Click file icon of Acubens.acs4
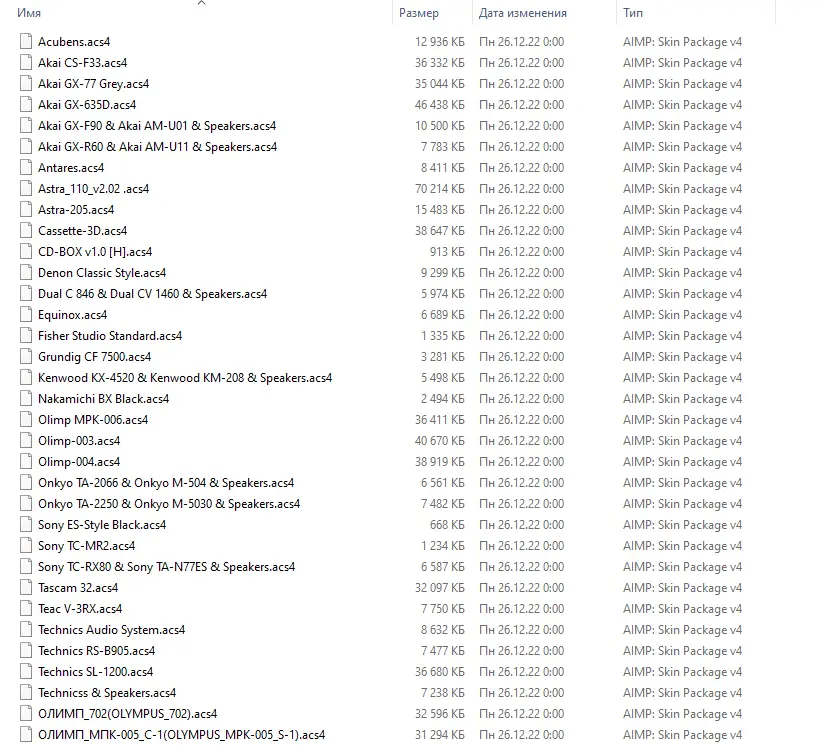 point(26,42)
